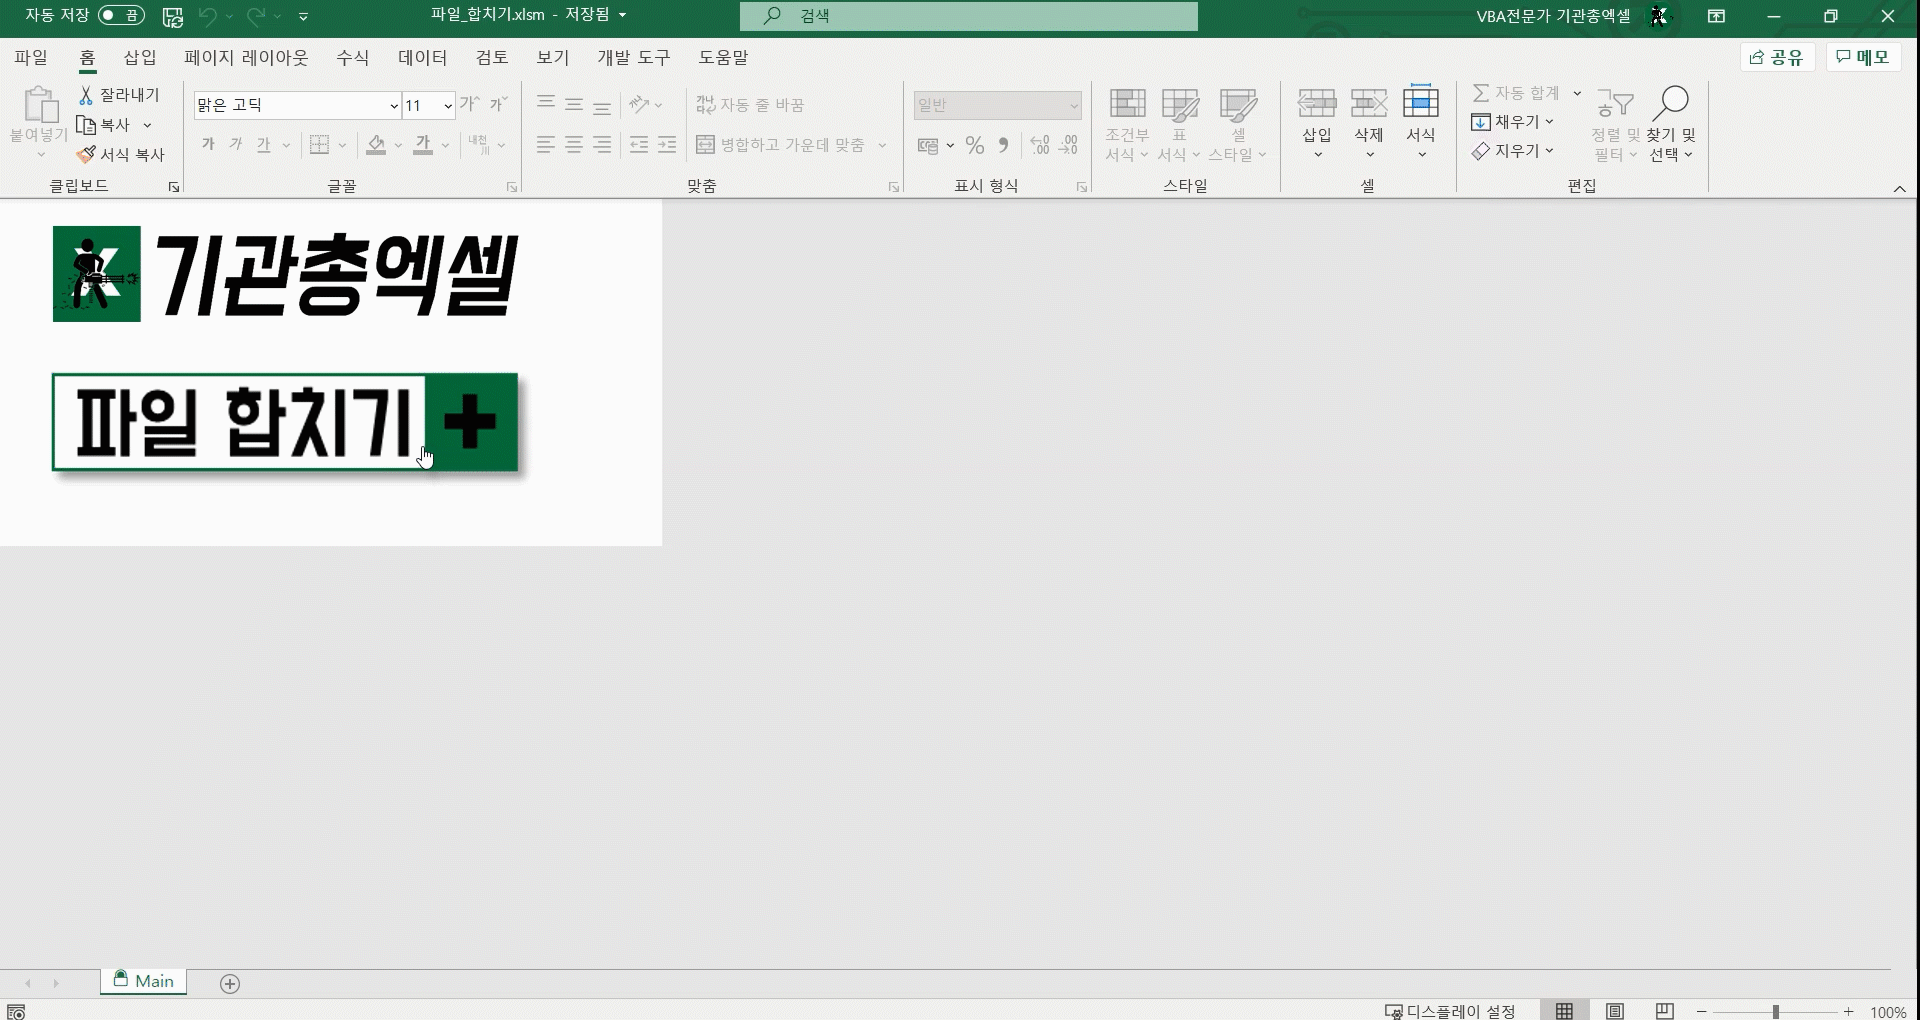Expand the font size dropdown
Screen dimensions: 1920x1020
(x=448, y=106)
